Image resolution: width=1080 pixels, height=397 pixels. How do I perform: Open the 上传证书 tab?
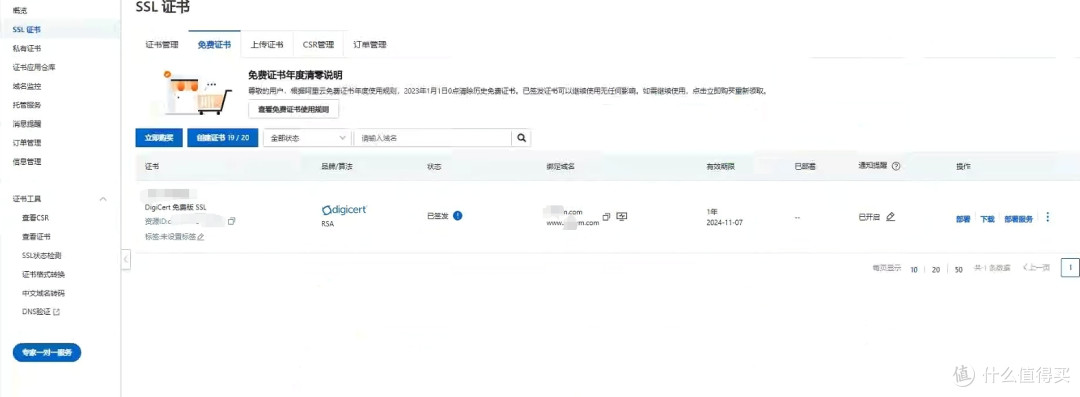point(267,45)
